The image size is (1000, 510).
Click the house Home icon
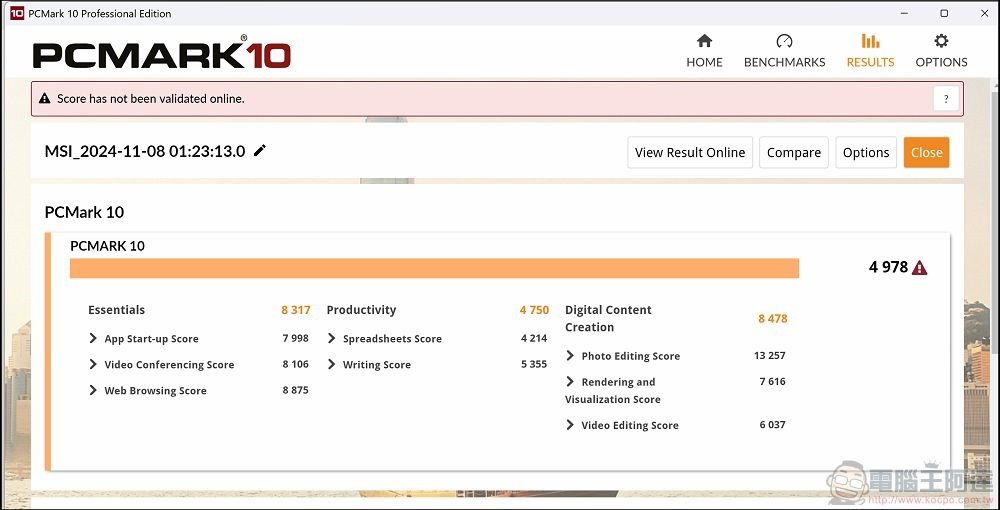(x=704, y=41)
